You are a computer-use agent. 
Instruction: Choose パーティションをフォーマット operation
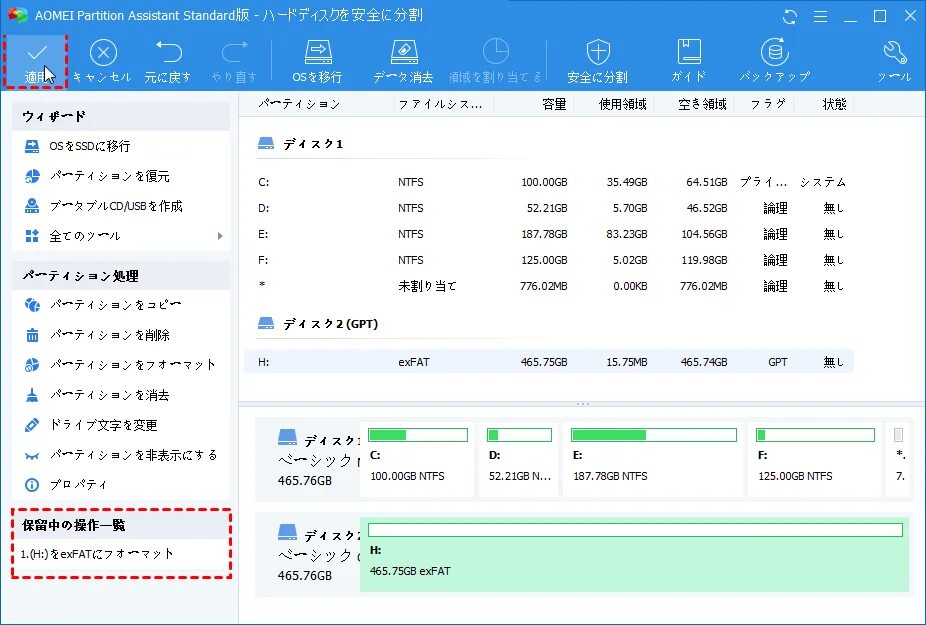[x=121, y=365]
